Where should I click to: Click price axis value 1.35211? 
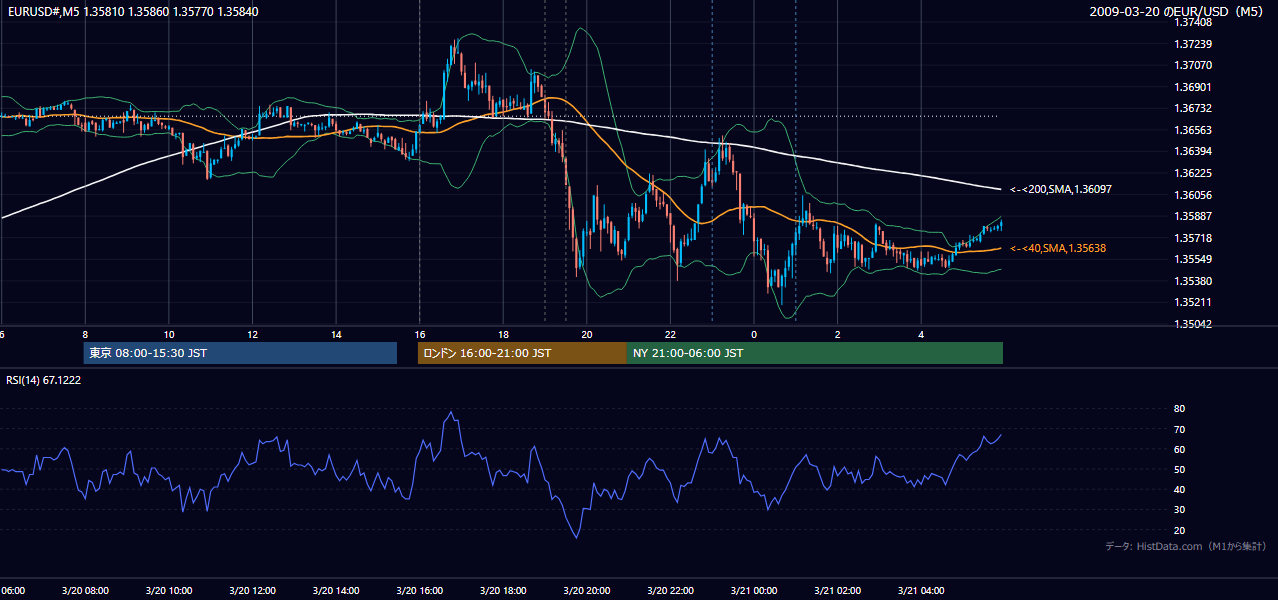1193,302
